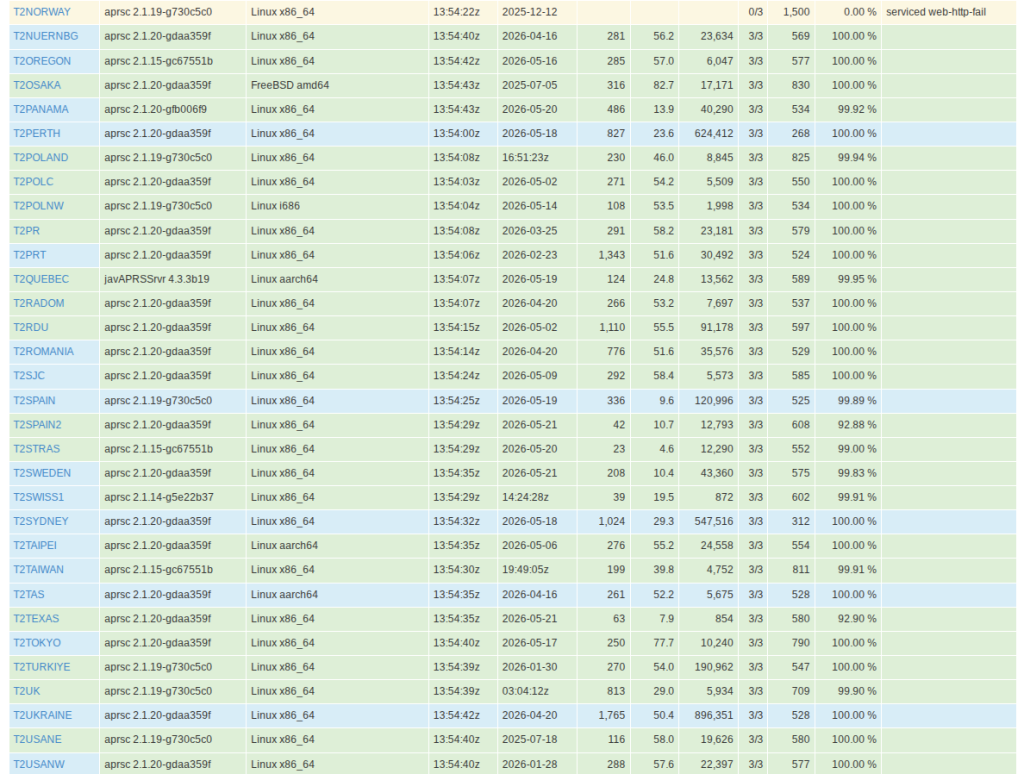
Task: Open the T2USANW server link
Action: click(39, 764)
